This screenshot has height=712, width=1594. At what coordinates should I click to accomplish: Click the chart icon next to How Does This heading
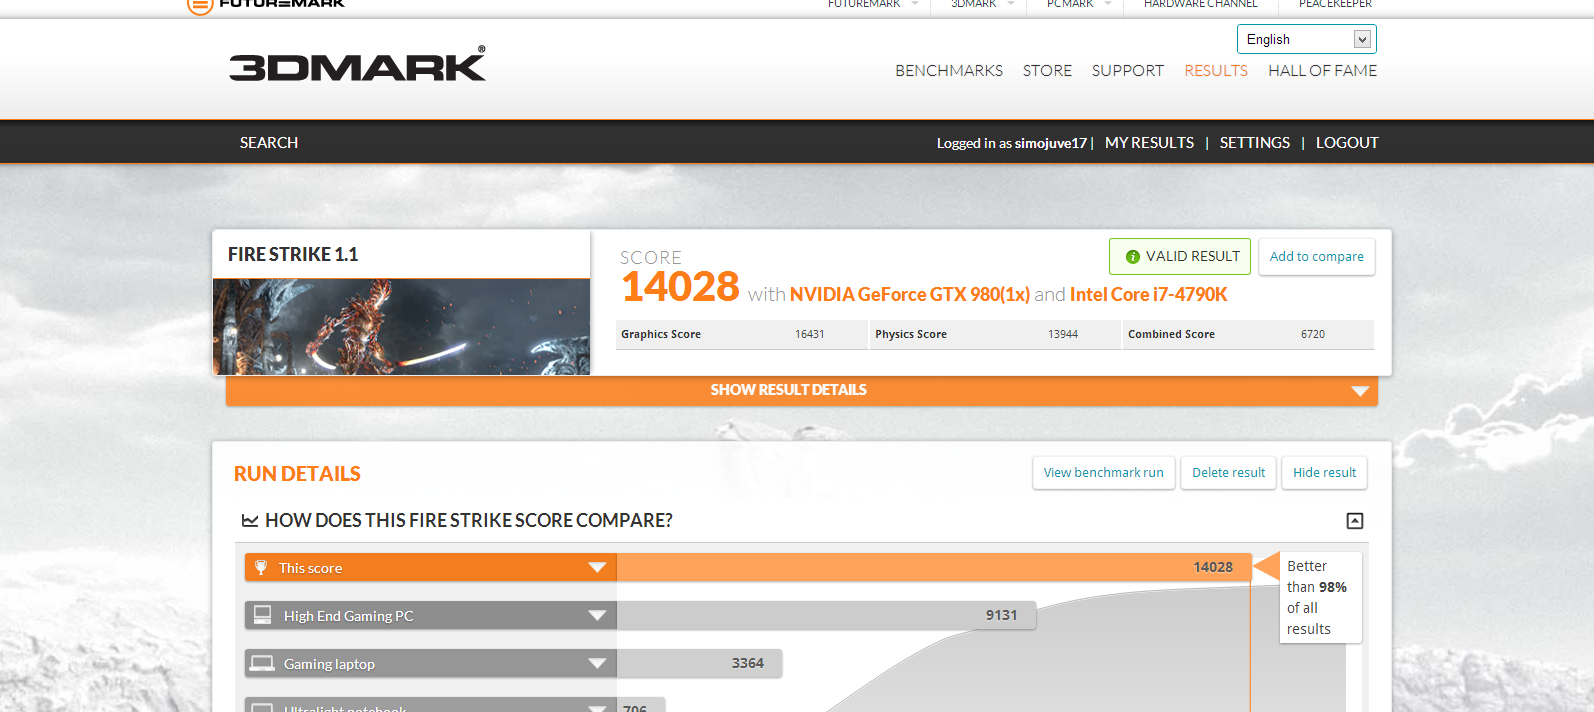click(x=250, y=520)
